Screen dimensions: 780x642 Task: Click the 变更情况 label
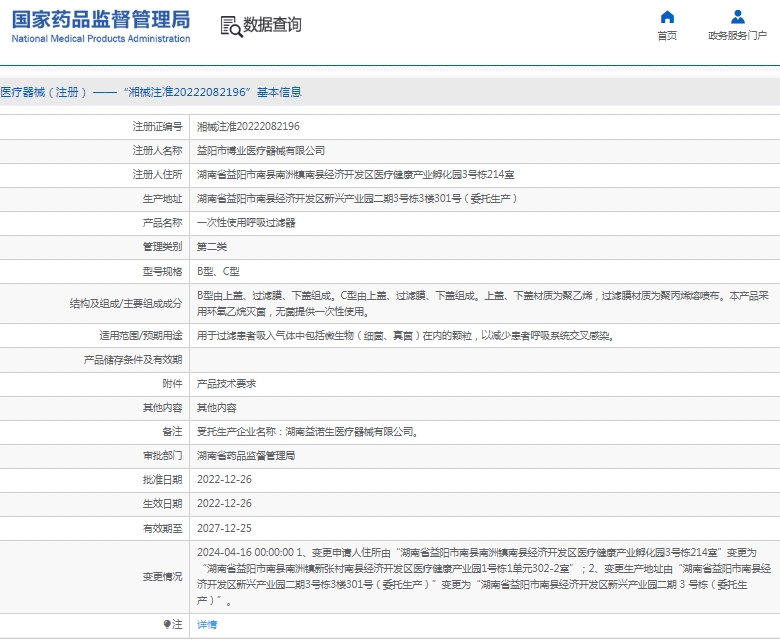tap(163, 577)
